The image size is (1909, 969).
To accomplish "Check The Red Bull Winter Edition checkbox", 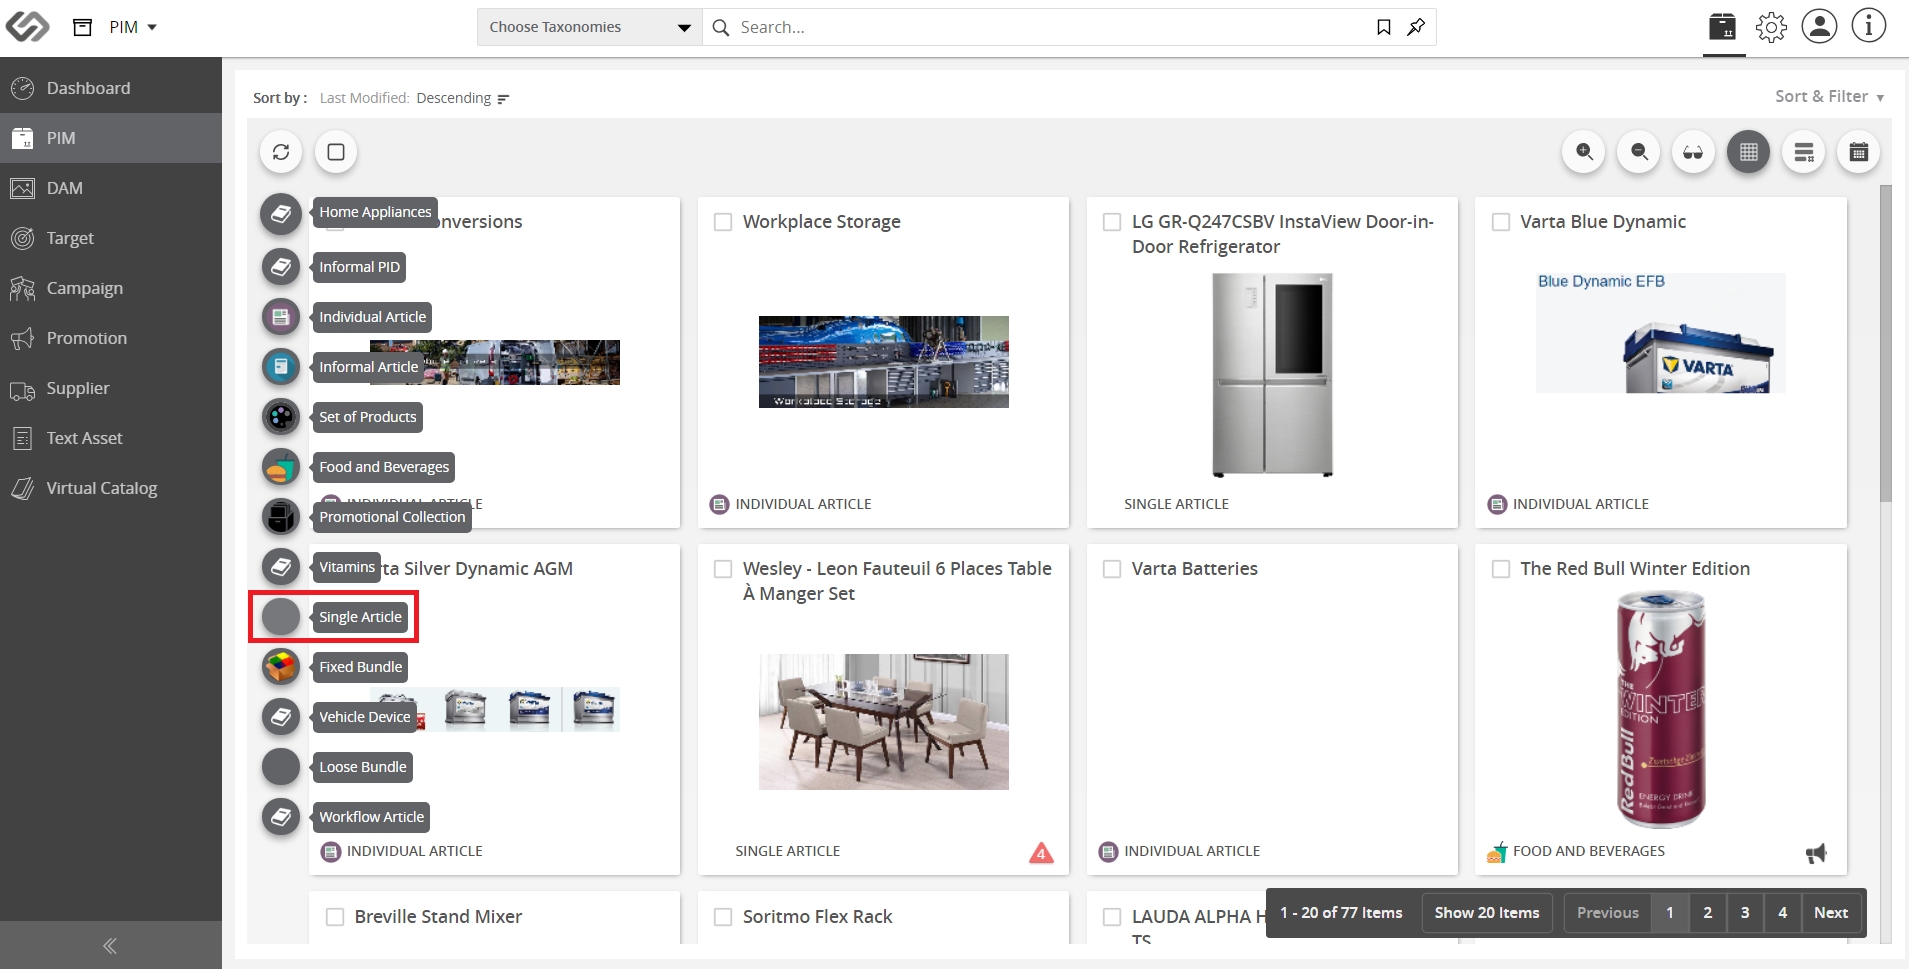I will (1501, 569).
